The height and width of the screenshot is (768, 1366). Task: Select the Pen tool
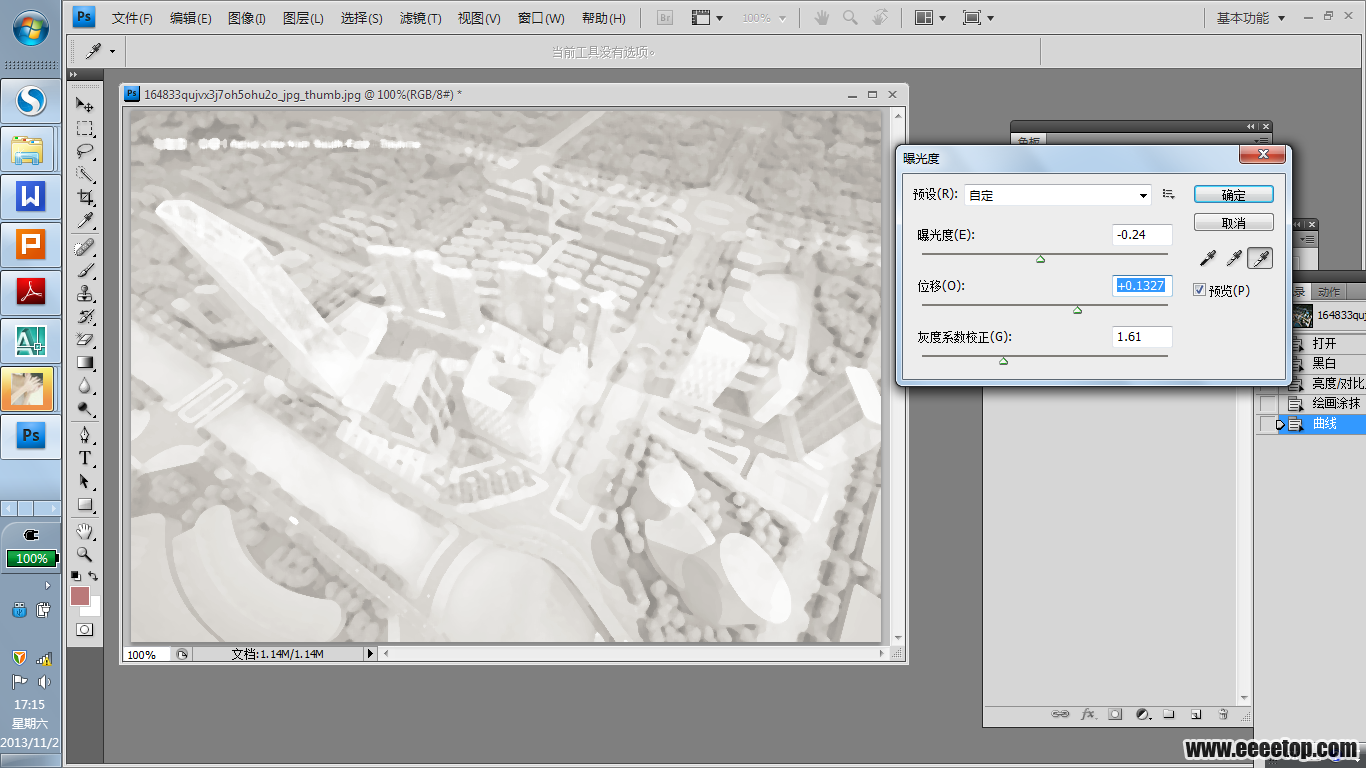click(x=85, y=435)
